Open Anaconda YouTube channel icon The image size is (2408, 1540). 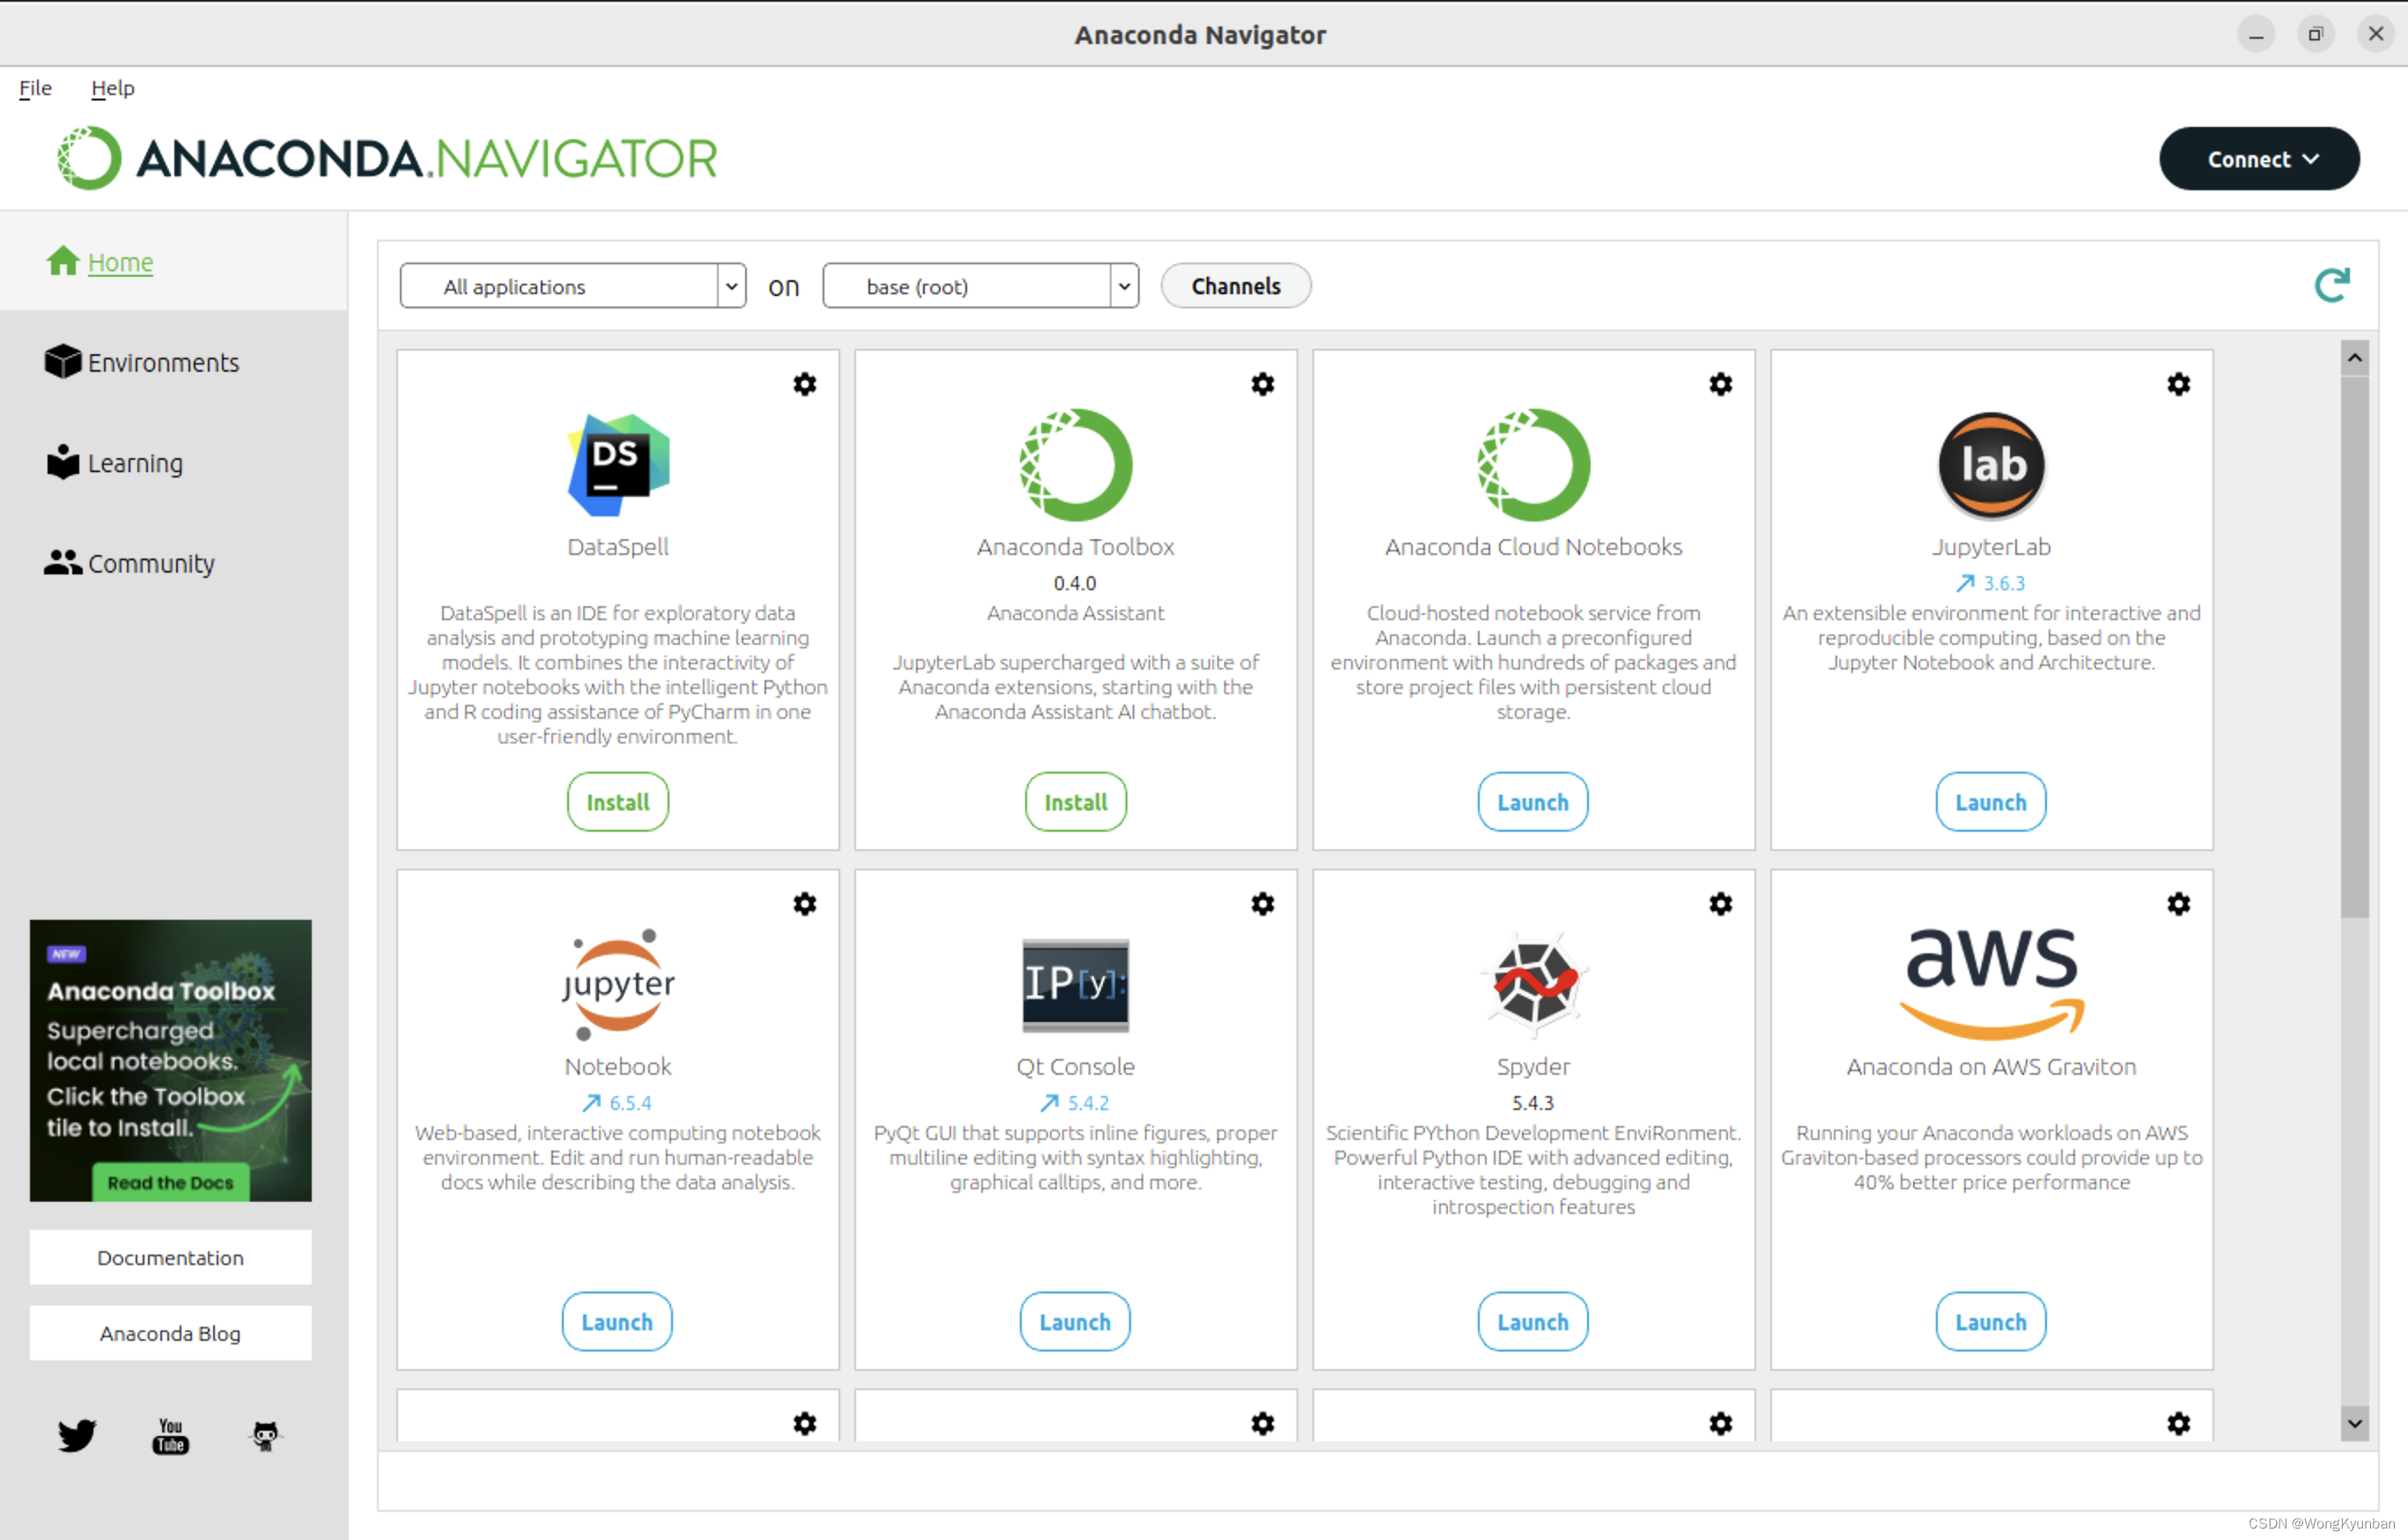(x=170, y=1436)
